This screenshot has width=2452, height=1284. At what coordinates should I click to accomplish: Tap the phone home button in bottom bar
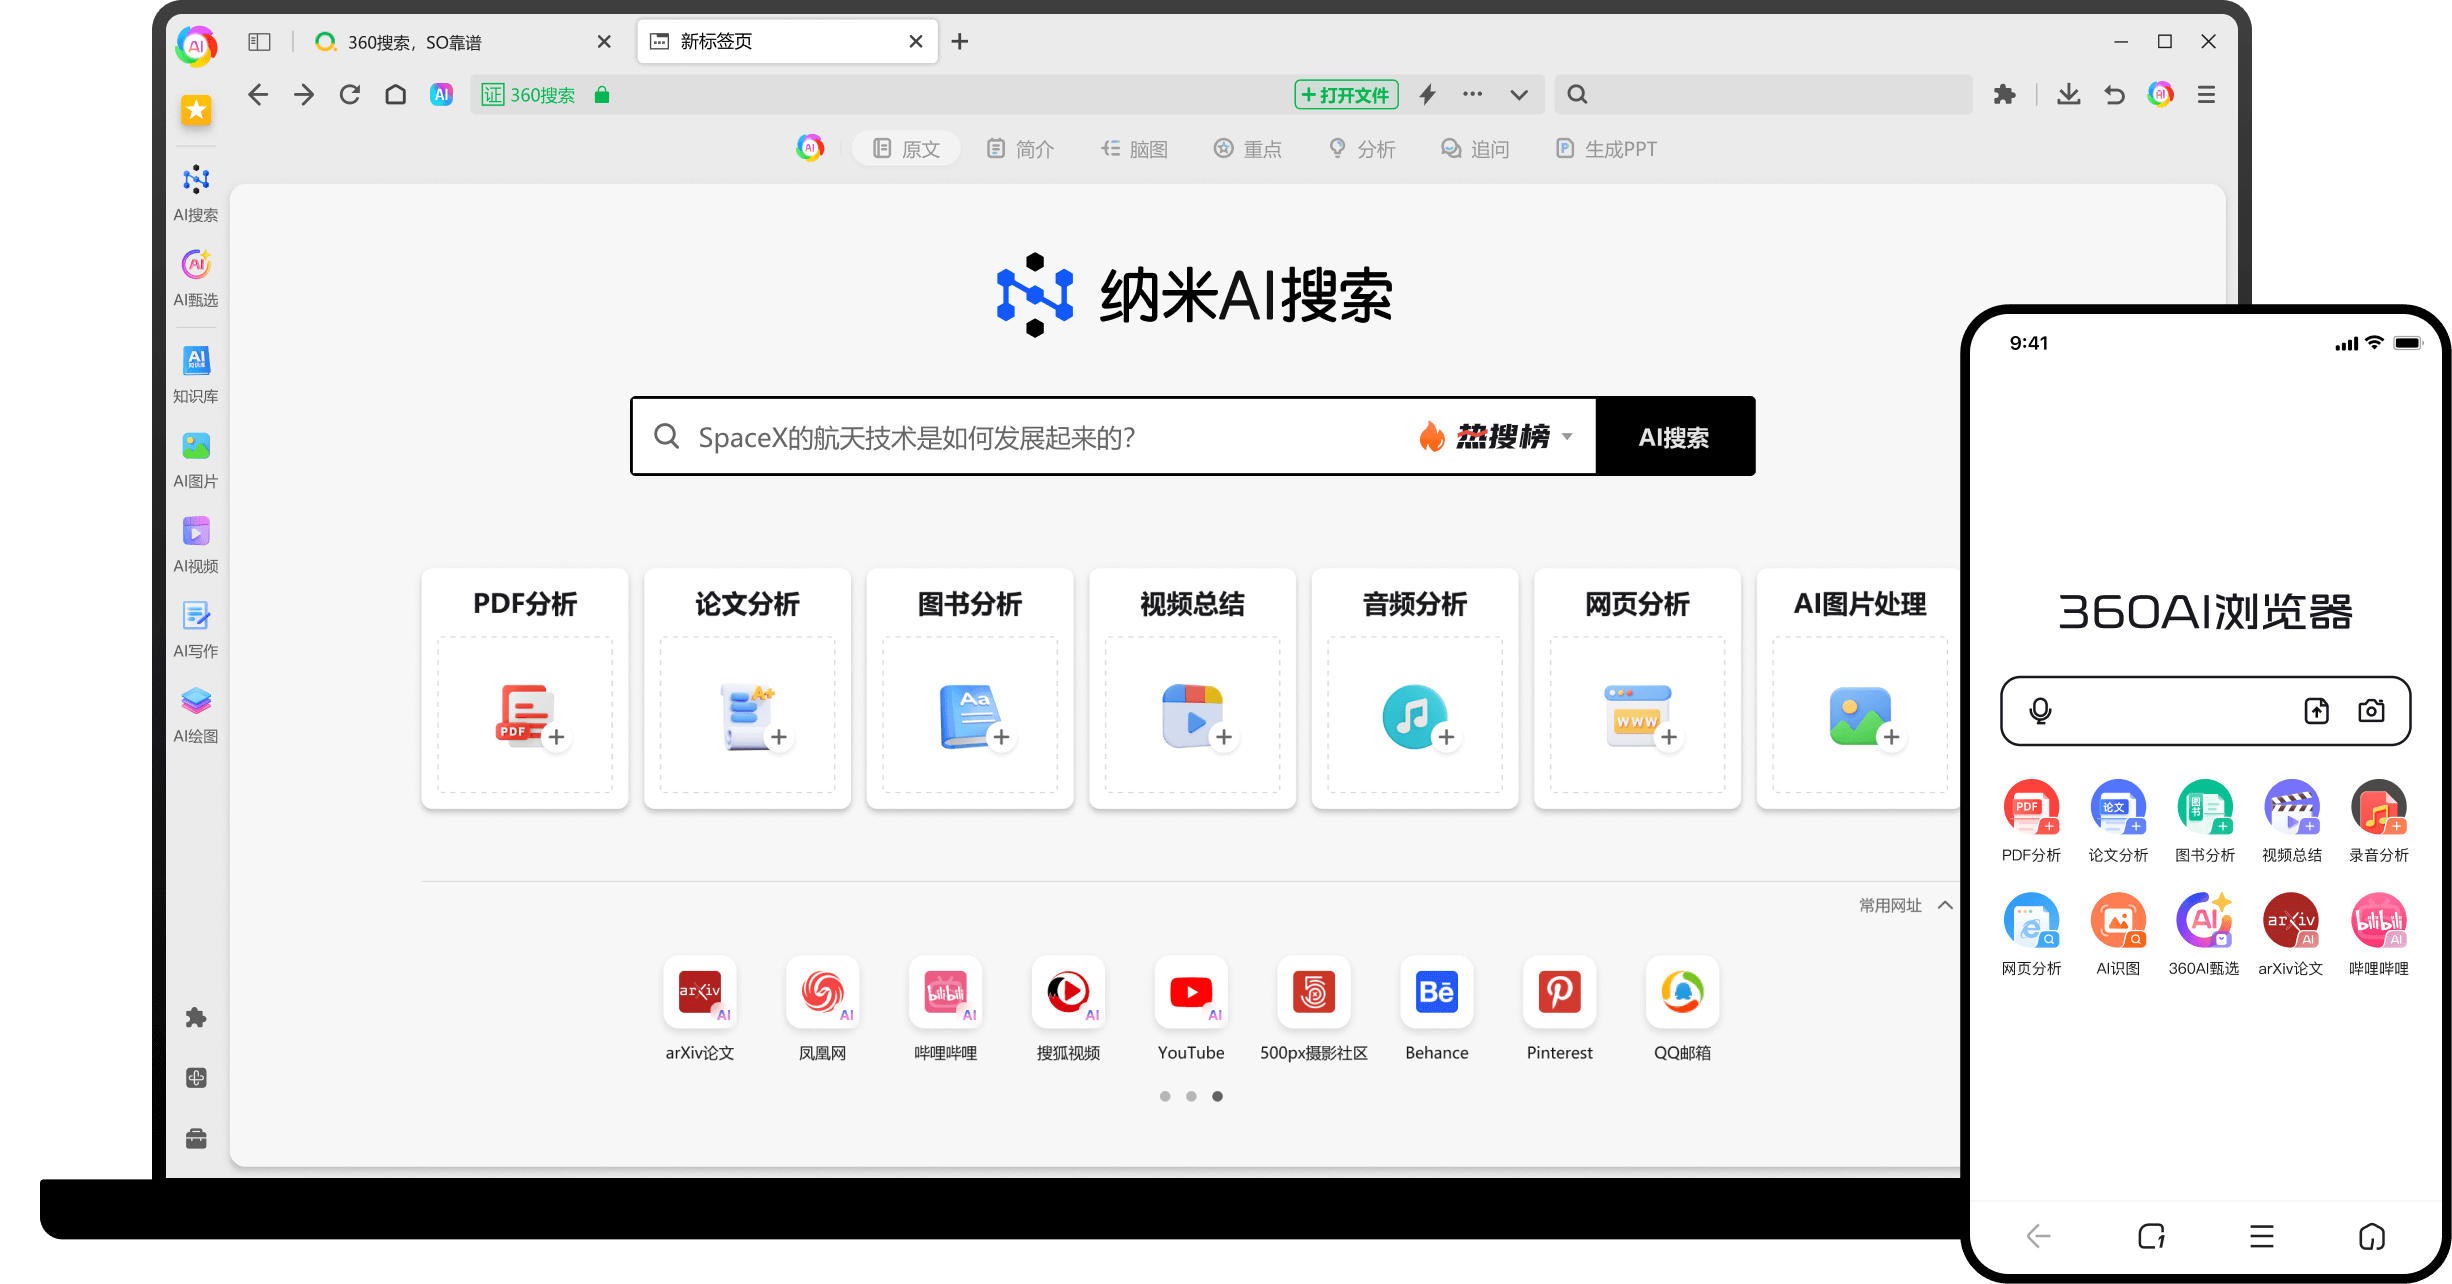(x=2372, y=1237)
